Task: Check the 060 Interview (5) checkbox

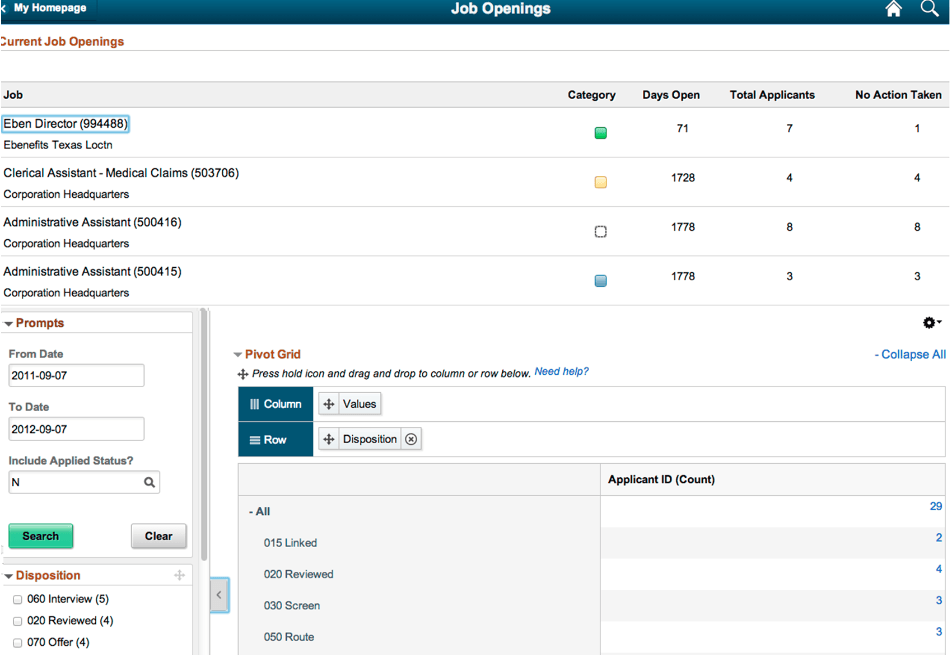Action: coord(17,598)
